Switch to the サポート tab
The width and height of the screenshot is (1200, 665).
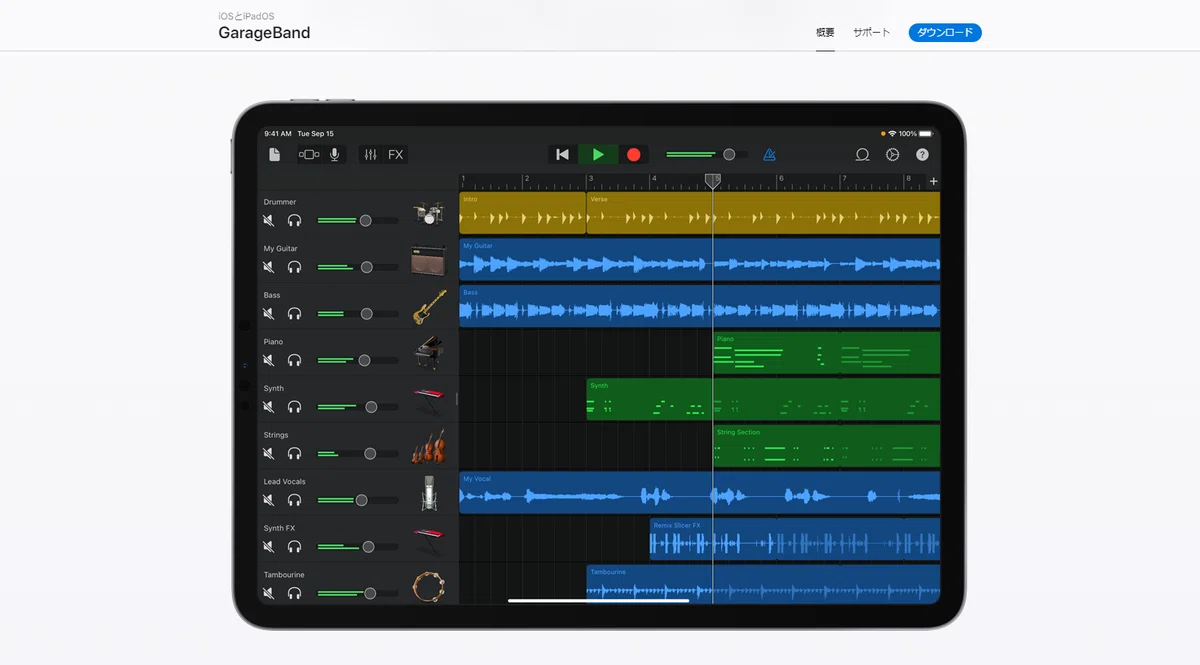pyautogui.click(x=871, y=33)
